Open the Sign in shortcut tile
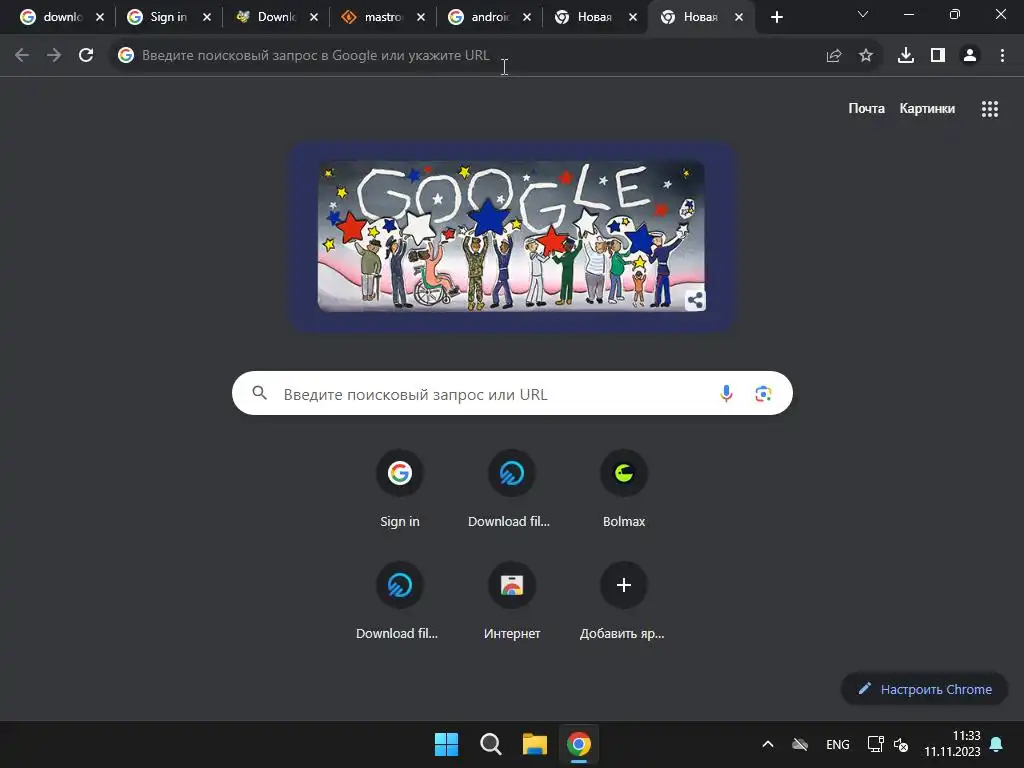This screenshot has width=1024, height=768. click(x=400, y=488)
